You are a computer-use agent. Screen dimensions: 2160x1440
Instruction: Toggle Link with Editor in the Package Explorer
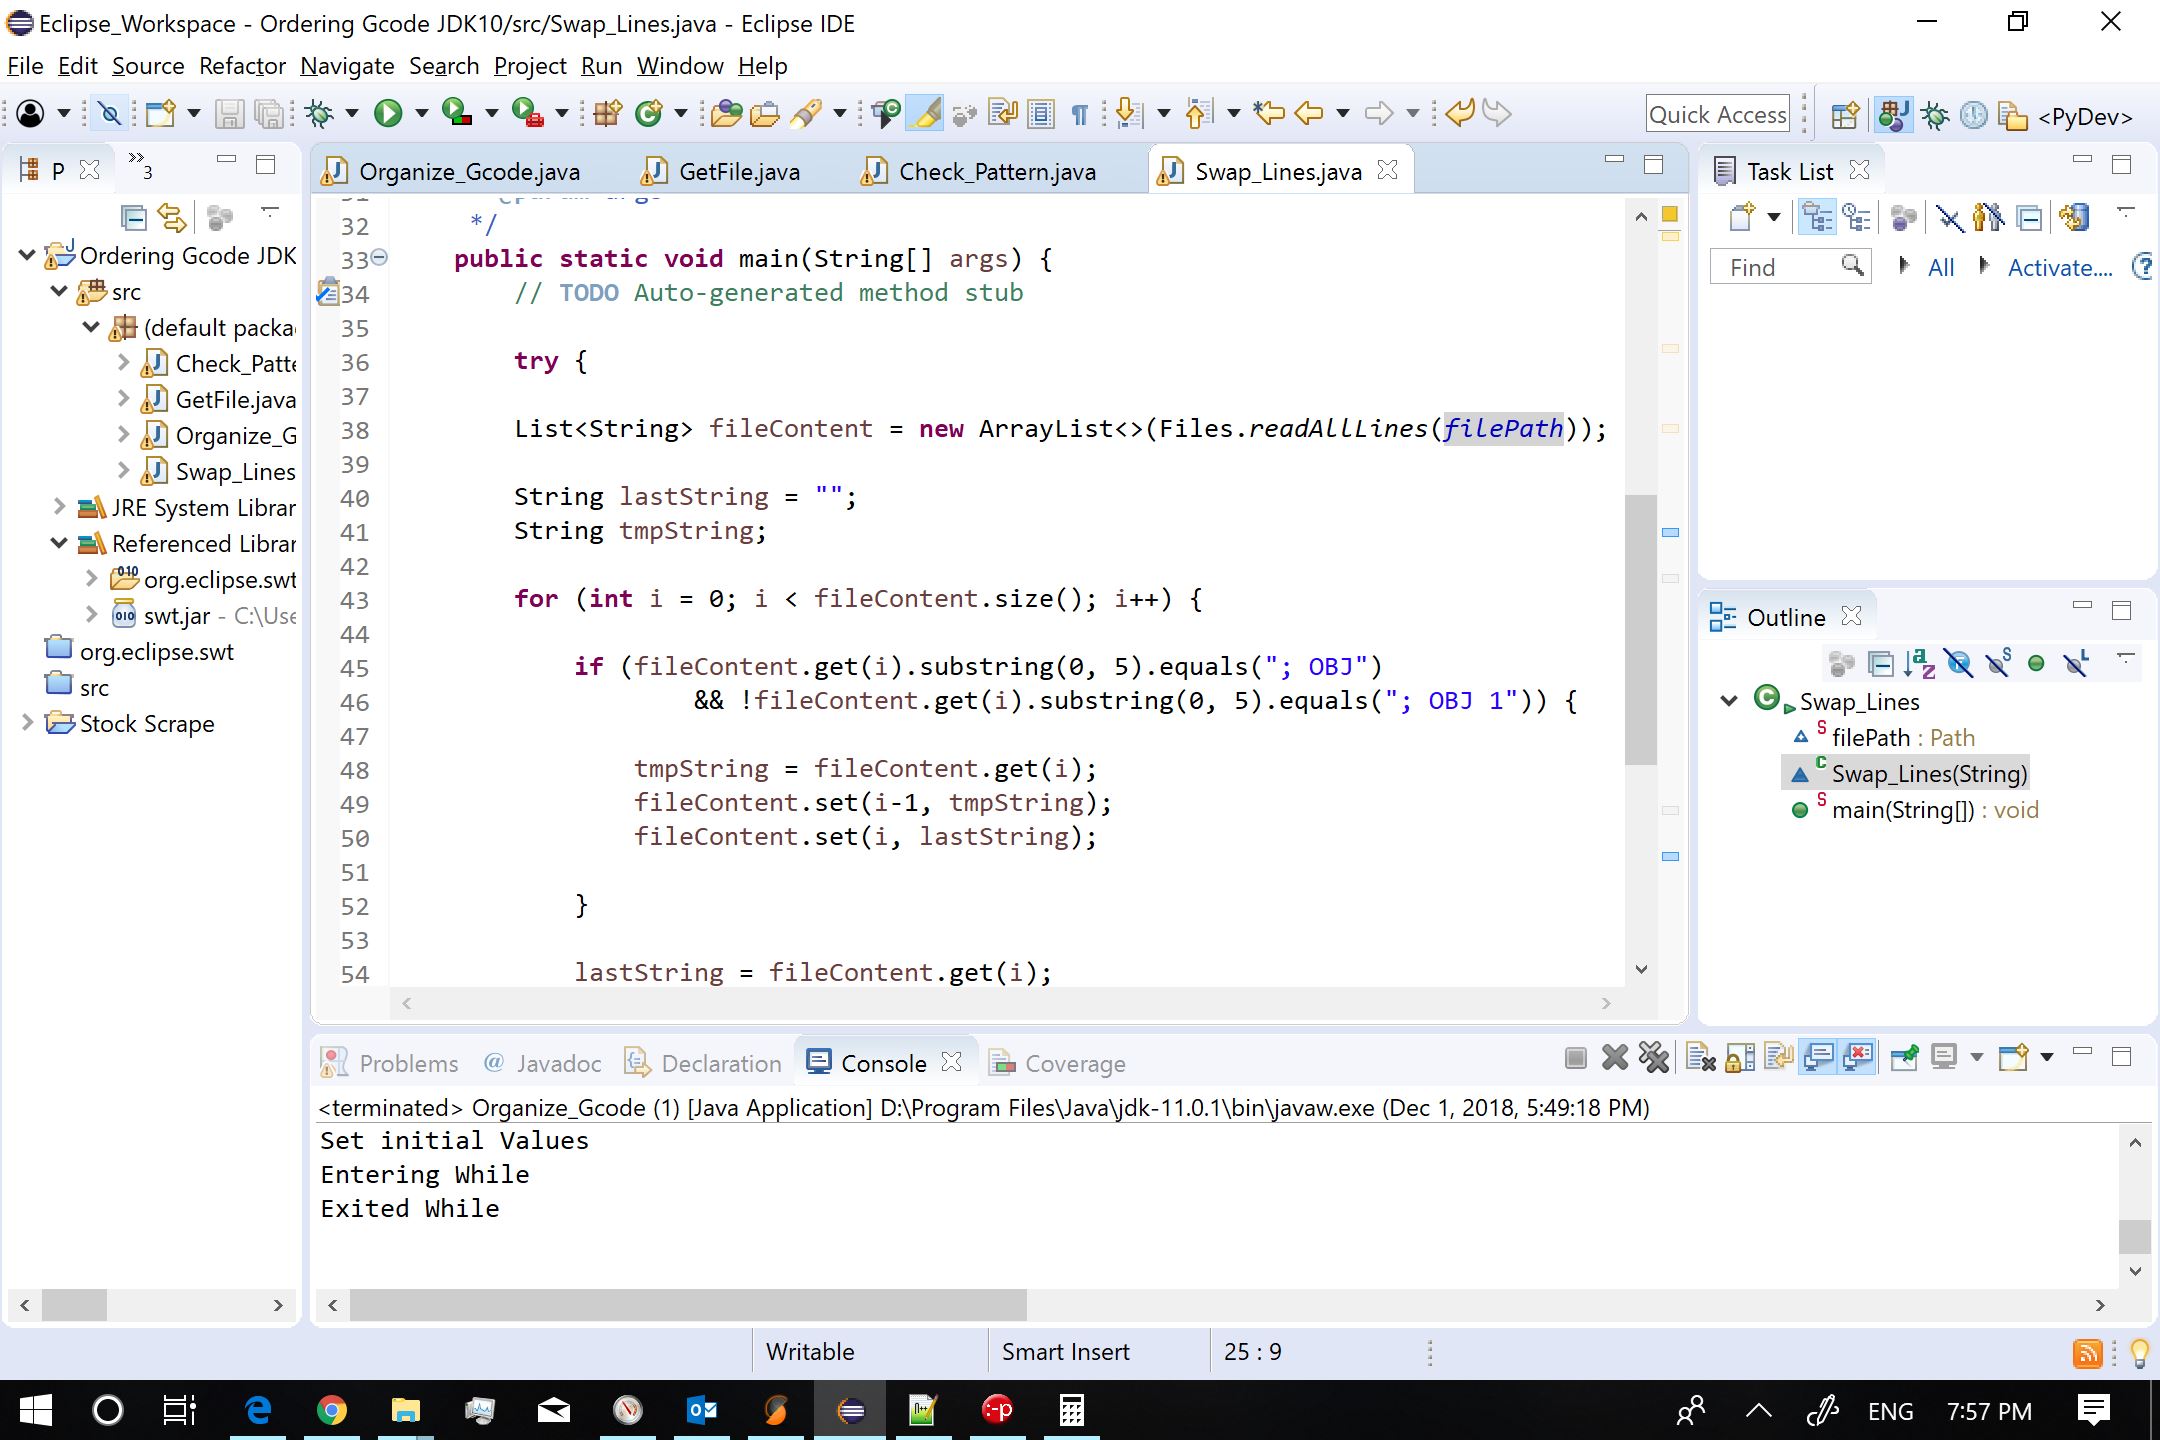click(172, 217)
